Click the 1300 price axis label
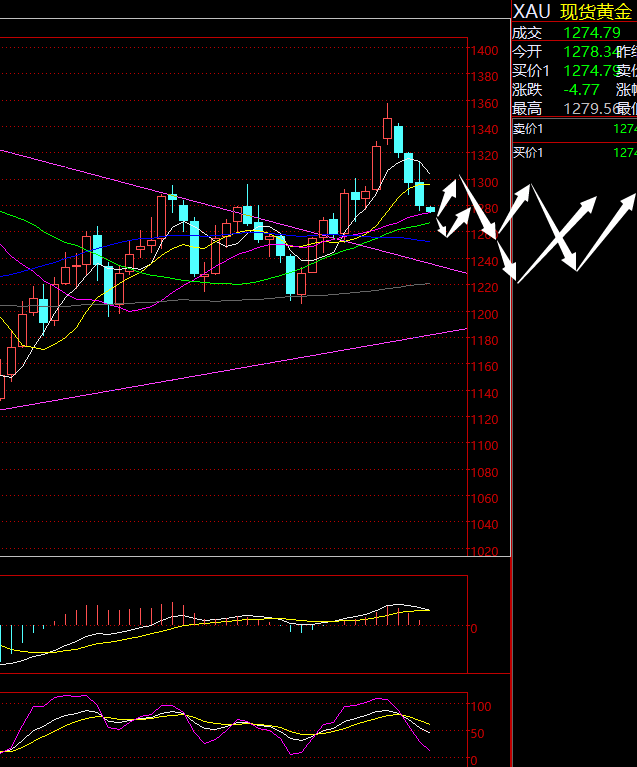This screenshot has width=637, height=767. pos(484,182)
